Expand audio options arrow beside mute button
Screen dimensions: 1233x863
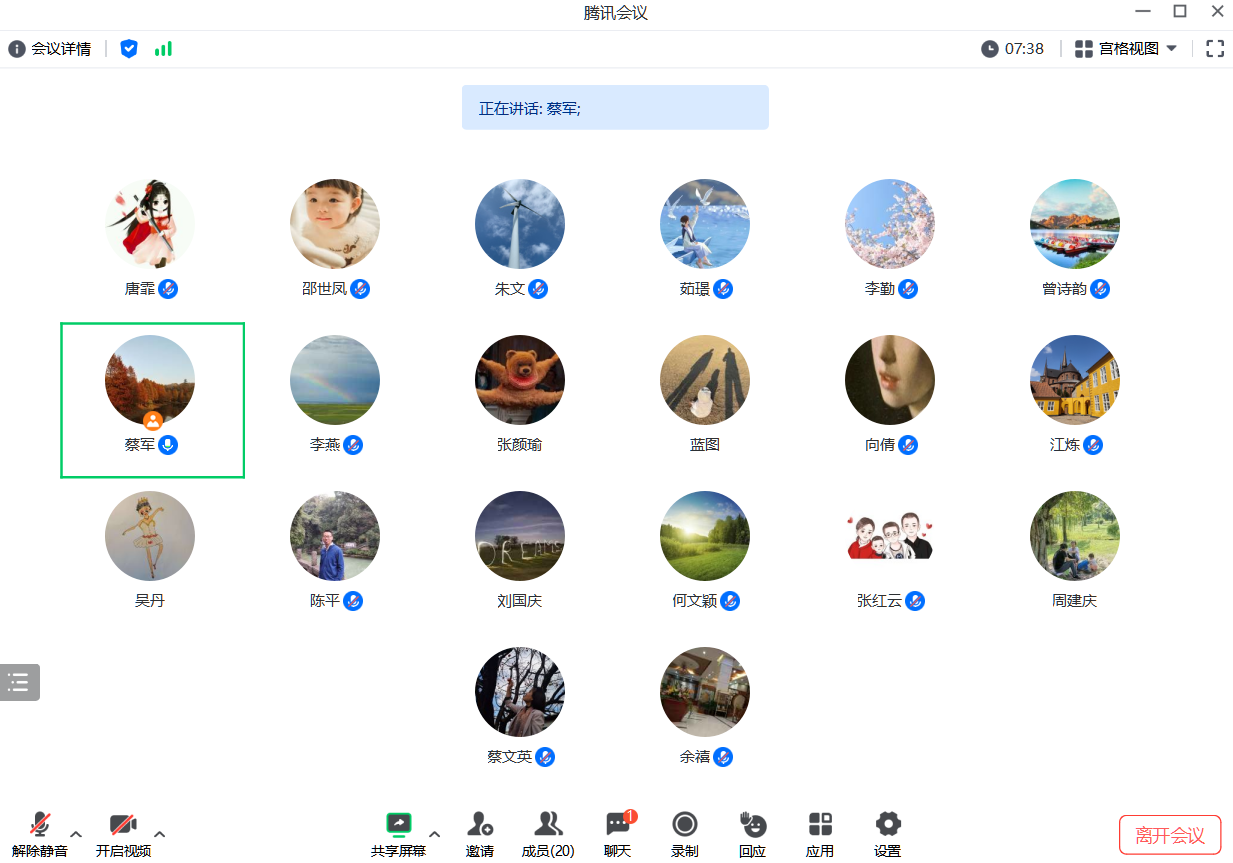(x=76, y=833)
